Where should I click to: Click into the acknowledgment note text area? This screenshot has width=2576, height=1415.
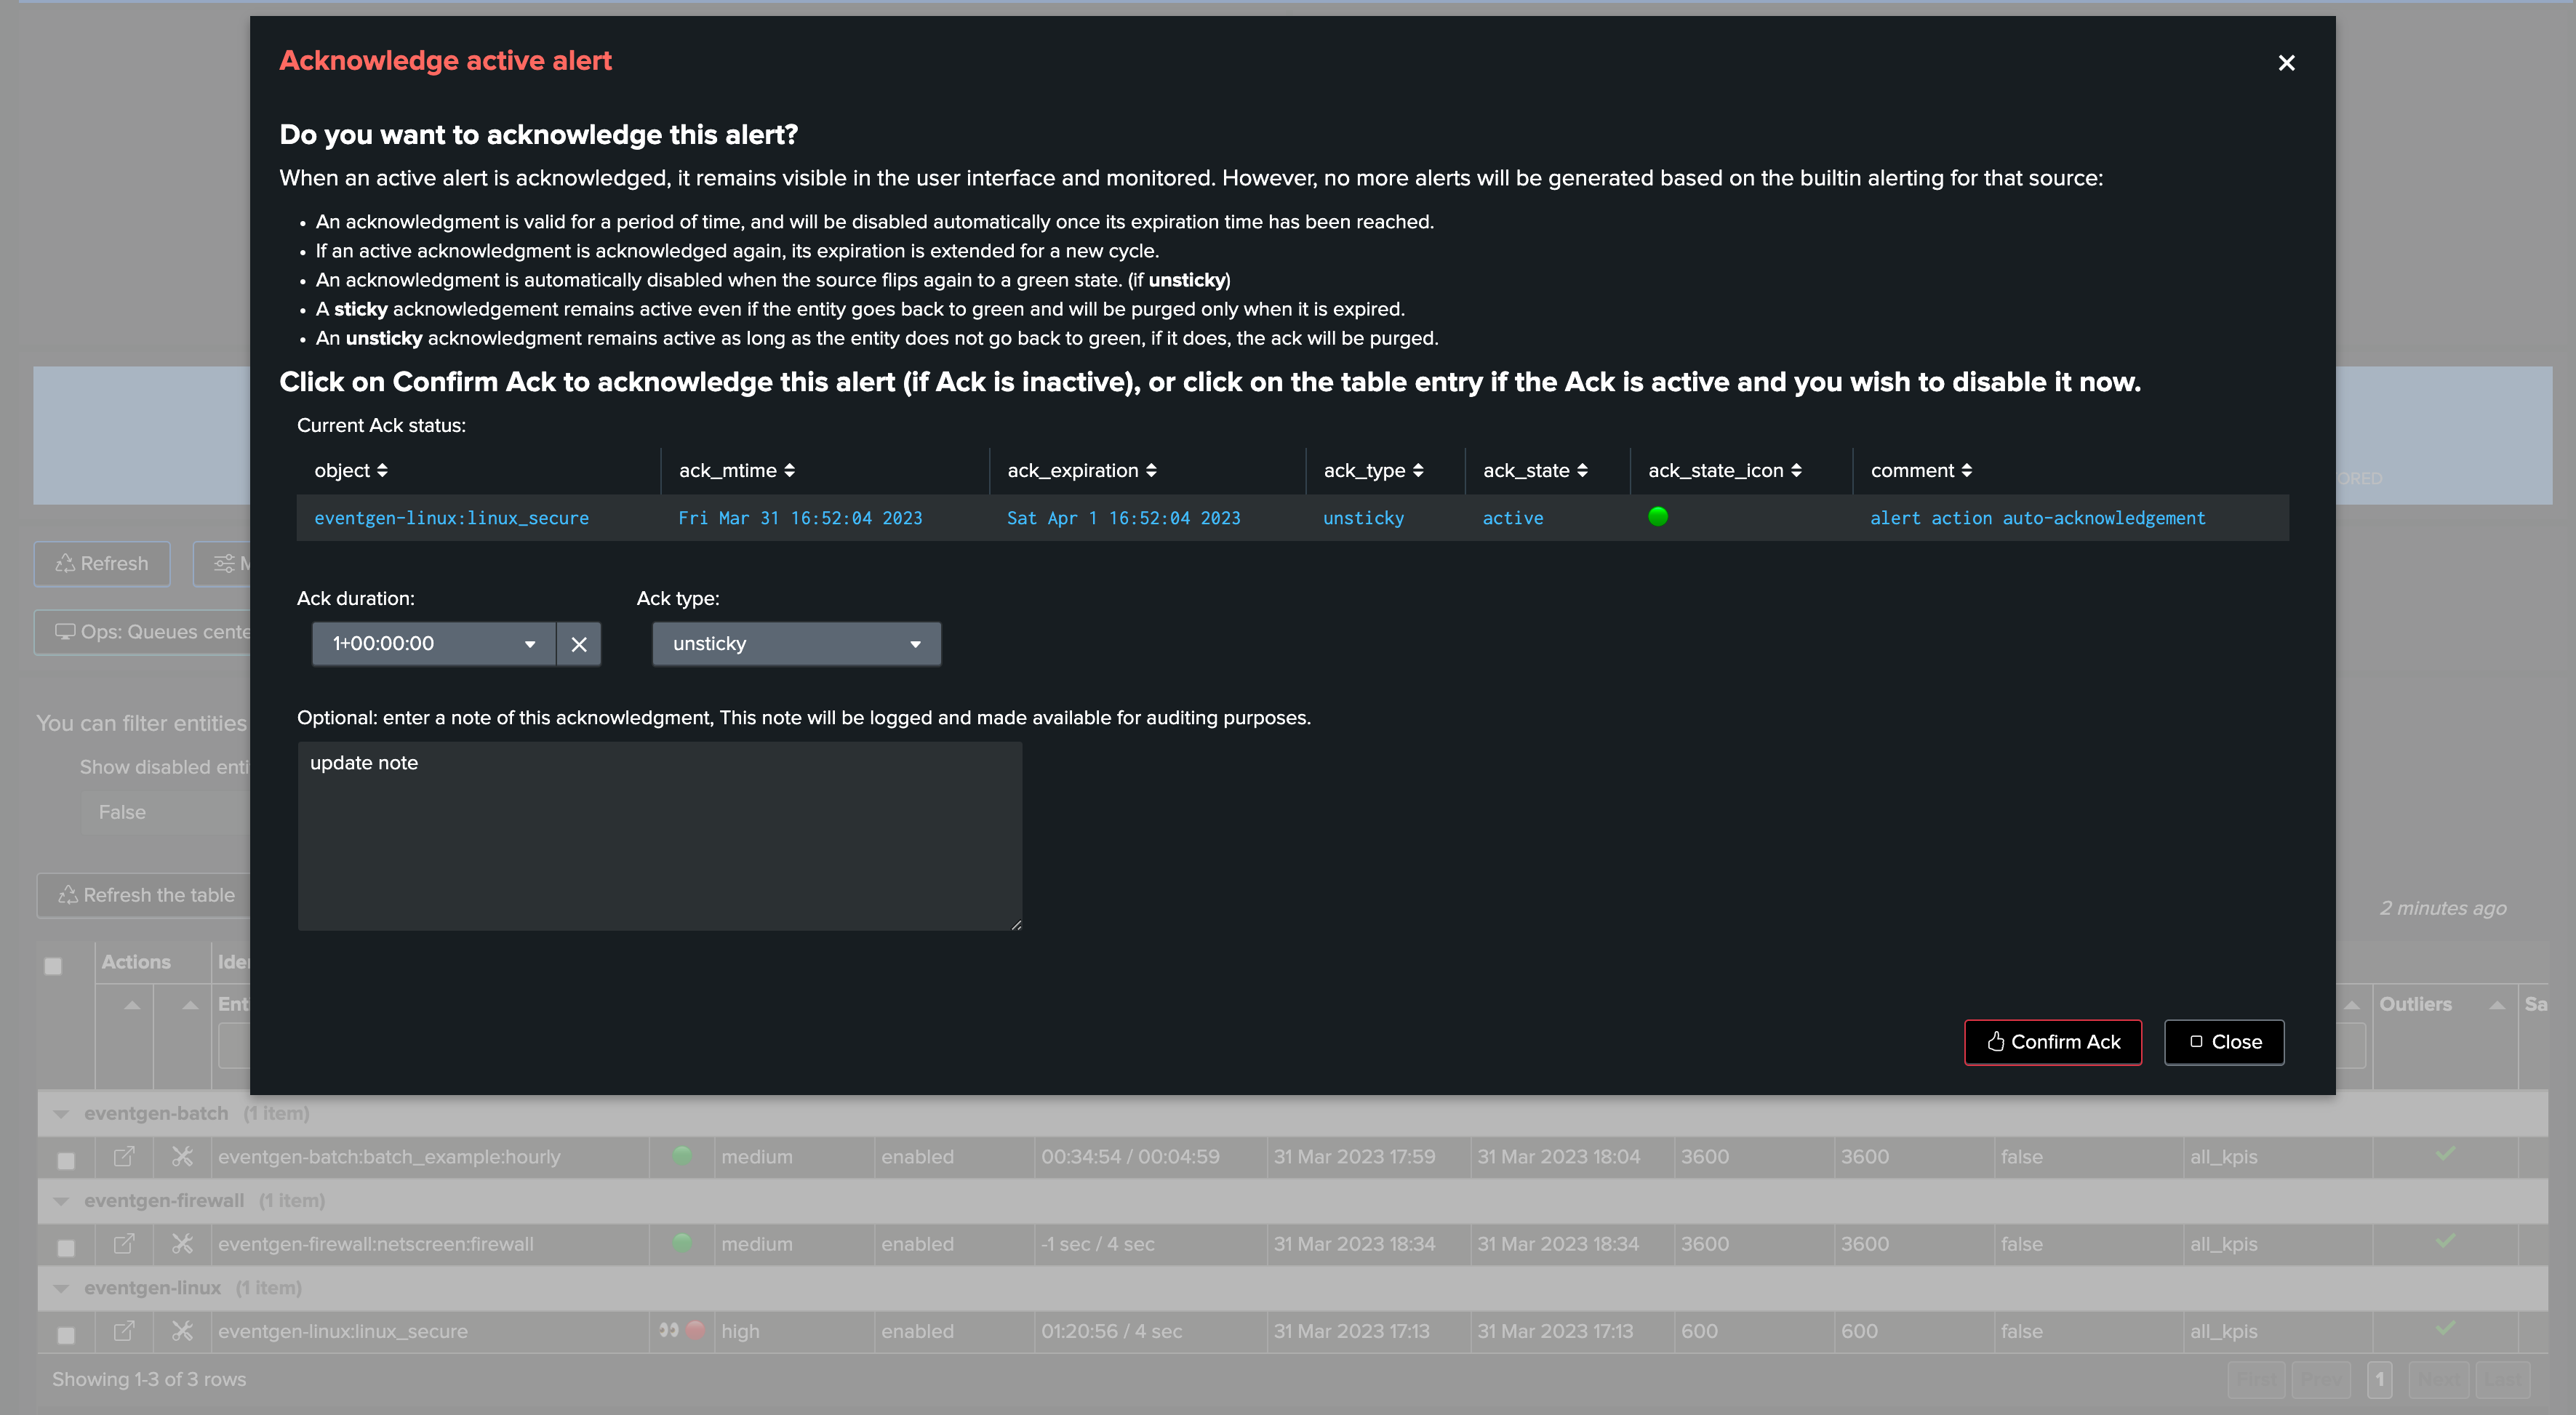660,835
